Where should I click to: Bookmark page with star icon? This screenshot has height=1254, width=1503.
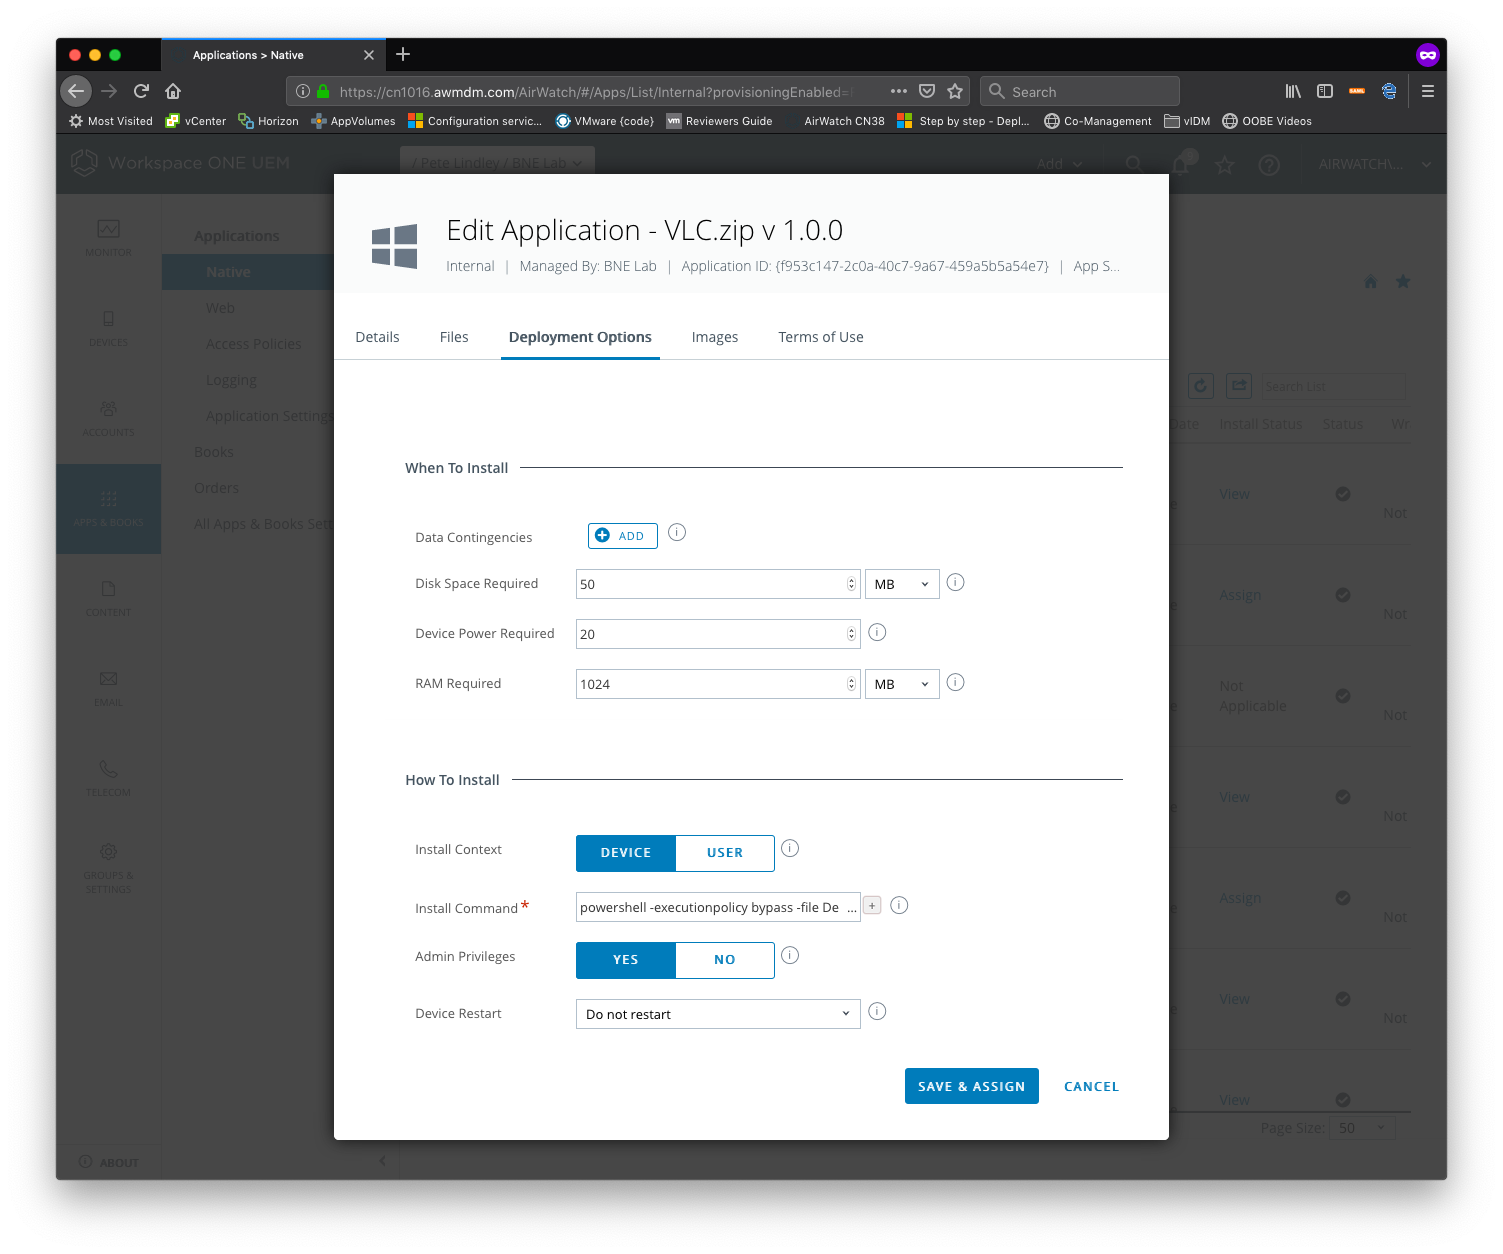[955, 91]
